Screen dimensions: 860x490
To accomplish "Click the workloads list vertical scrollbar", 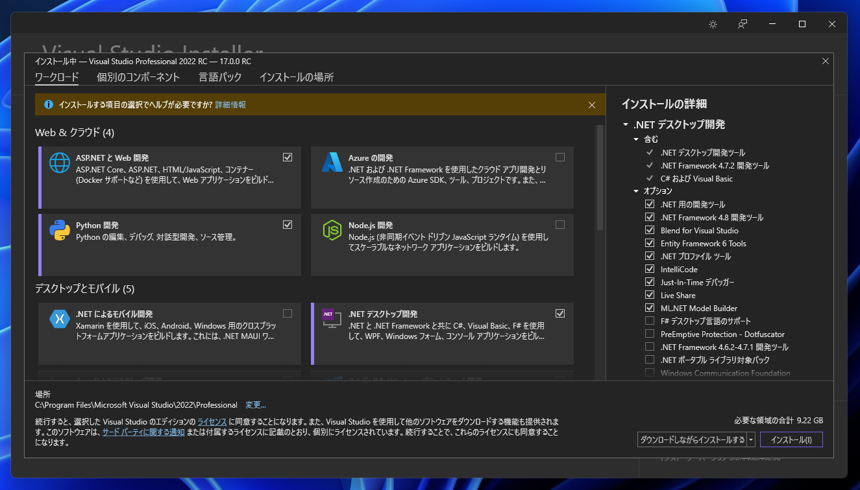I will [600, 177].
